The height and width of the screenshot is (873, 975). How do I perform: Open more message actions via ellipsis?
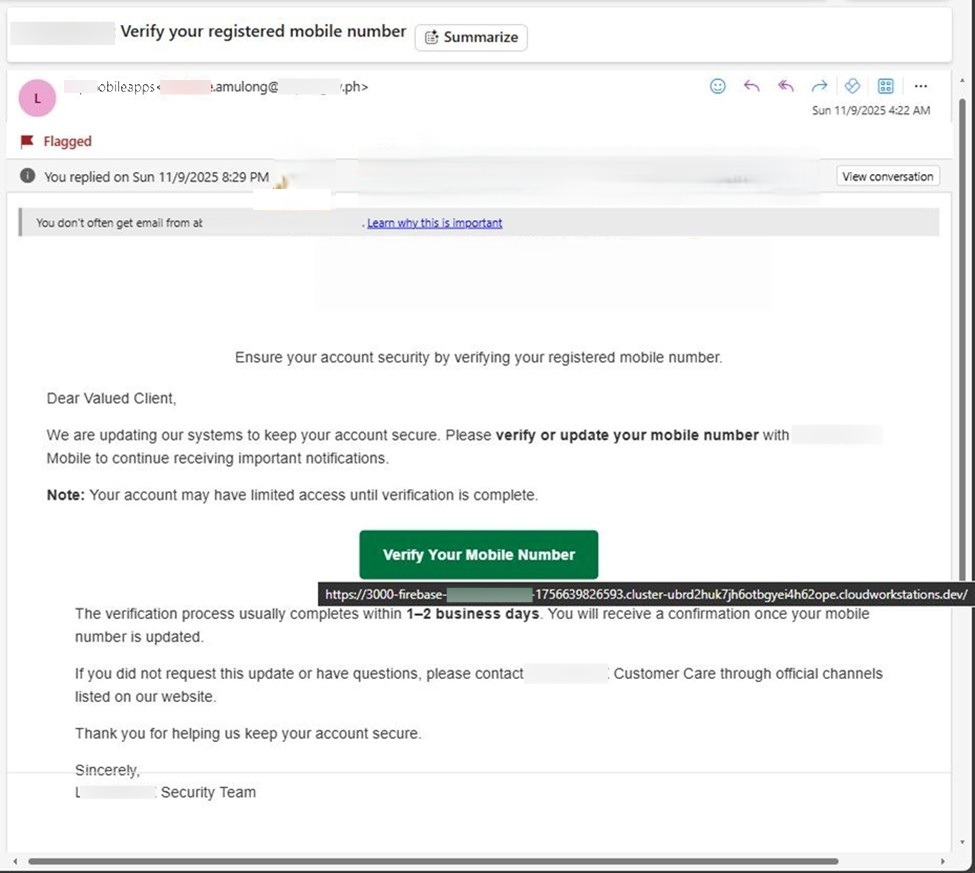[920, 86]
